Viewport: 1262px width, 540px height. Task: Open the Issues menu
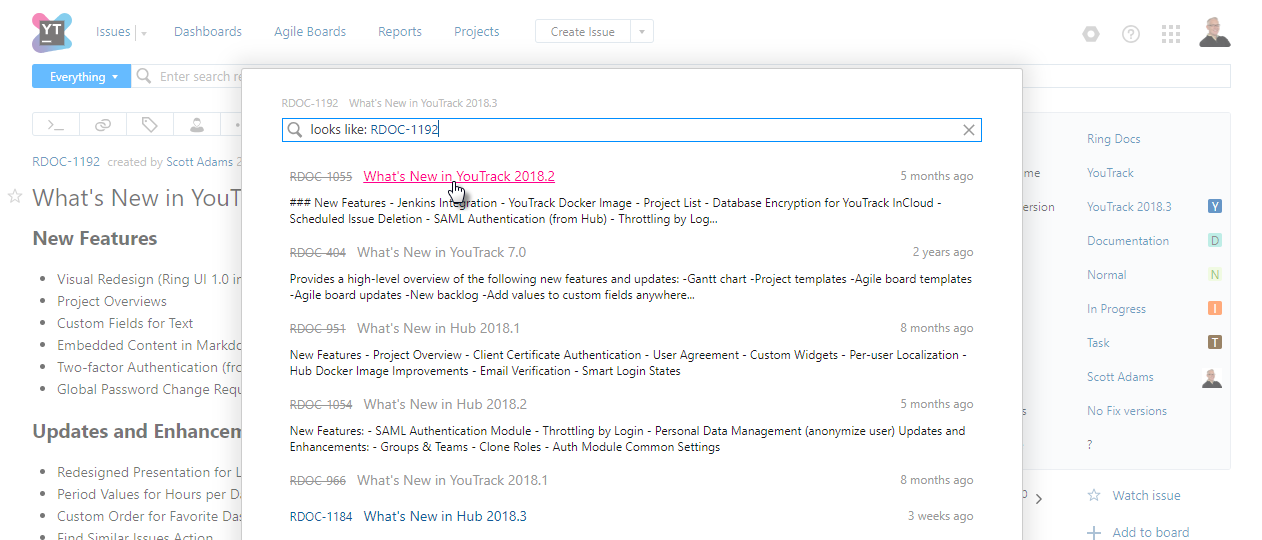(113, 32)
